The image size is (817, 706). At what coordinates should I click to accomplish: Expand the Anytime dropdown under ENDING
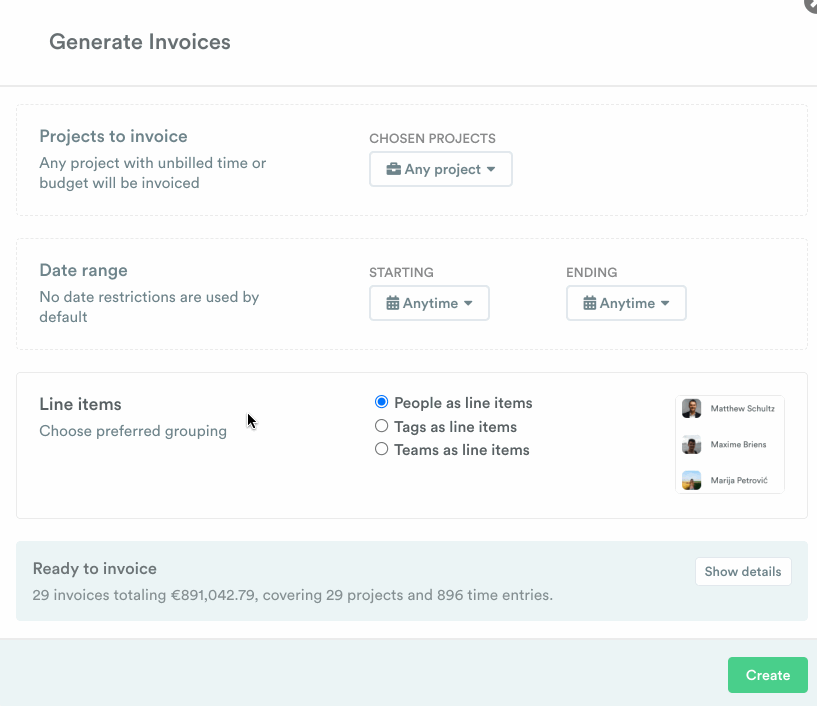click(626, 302)
